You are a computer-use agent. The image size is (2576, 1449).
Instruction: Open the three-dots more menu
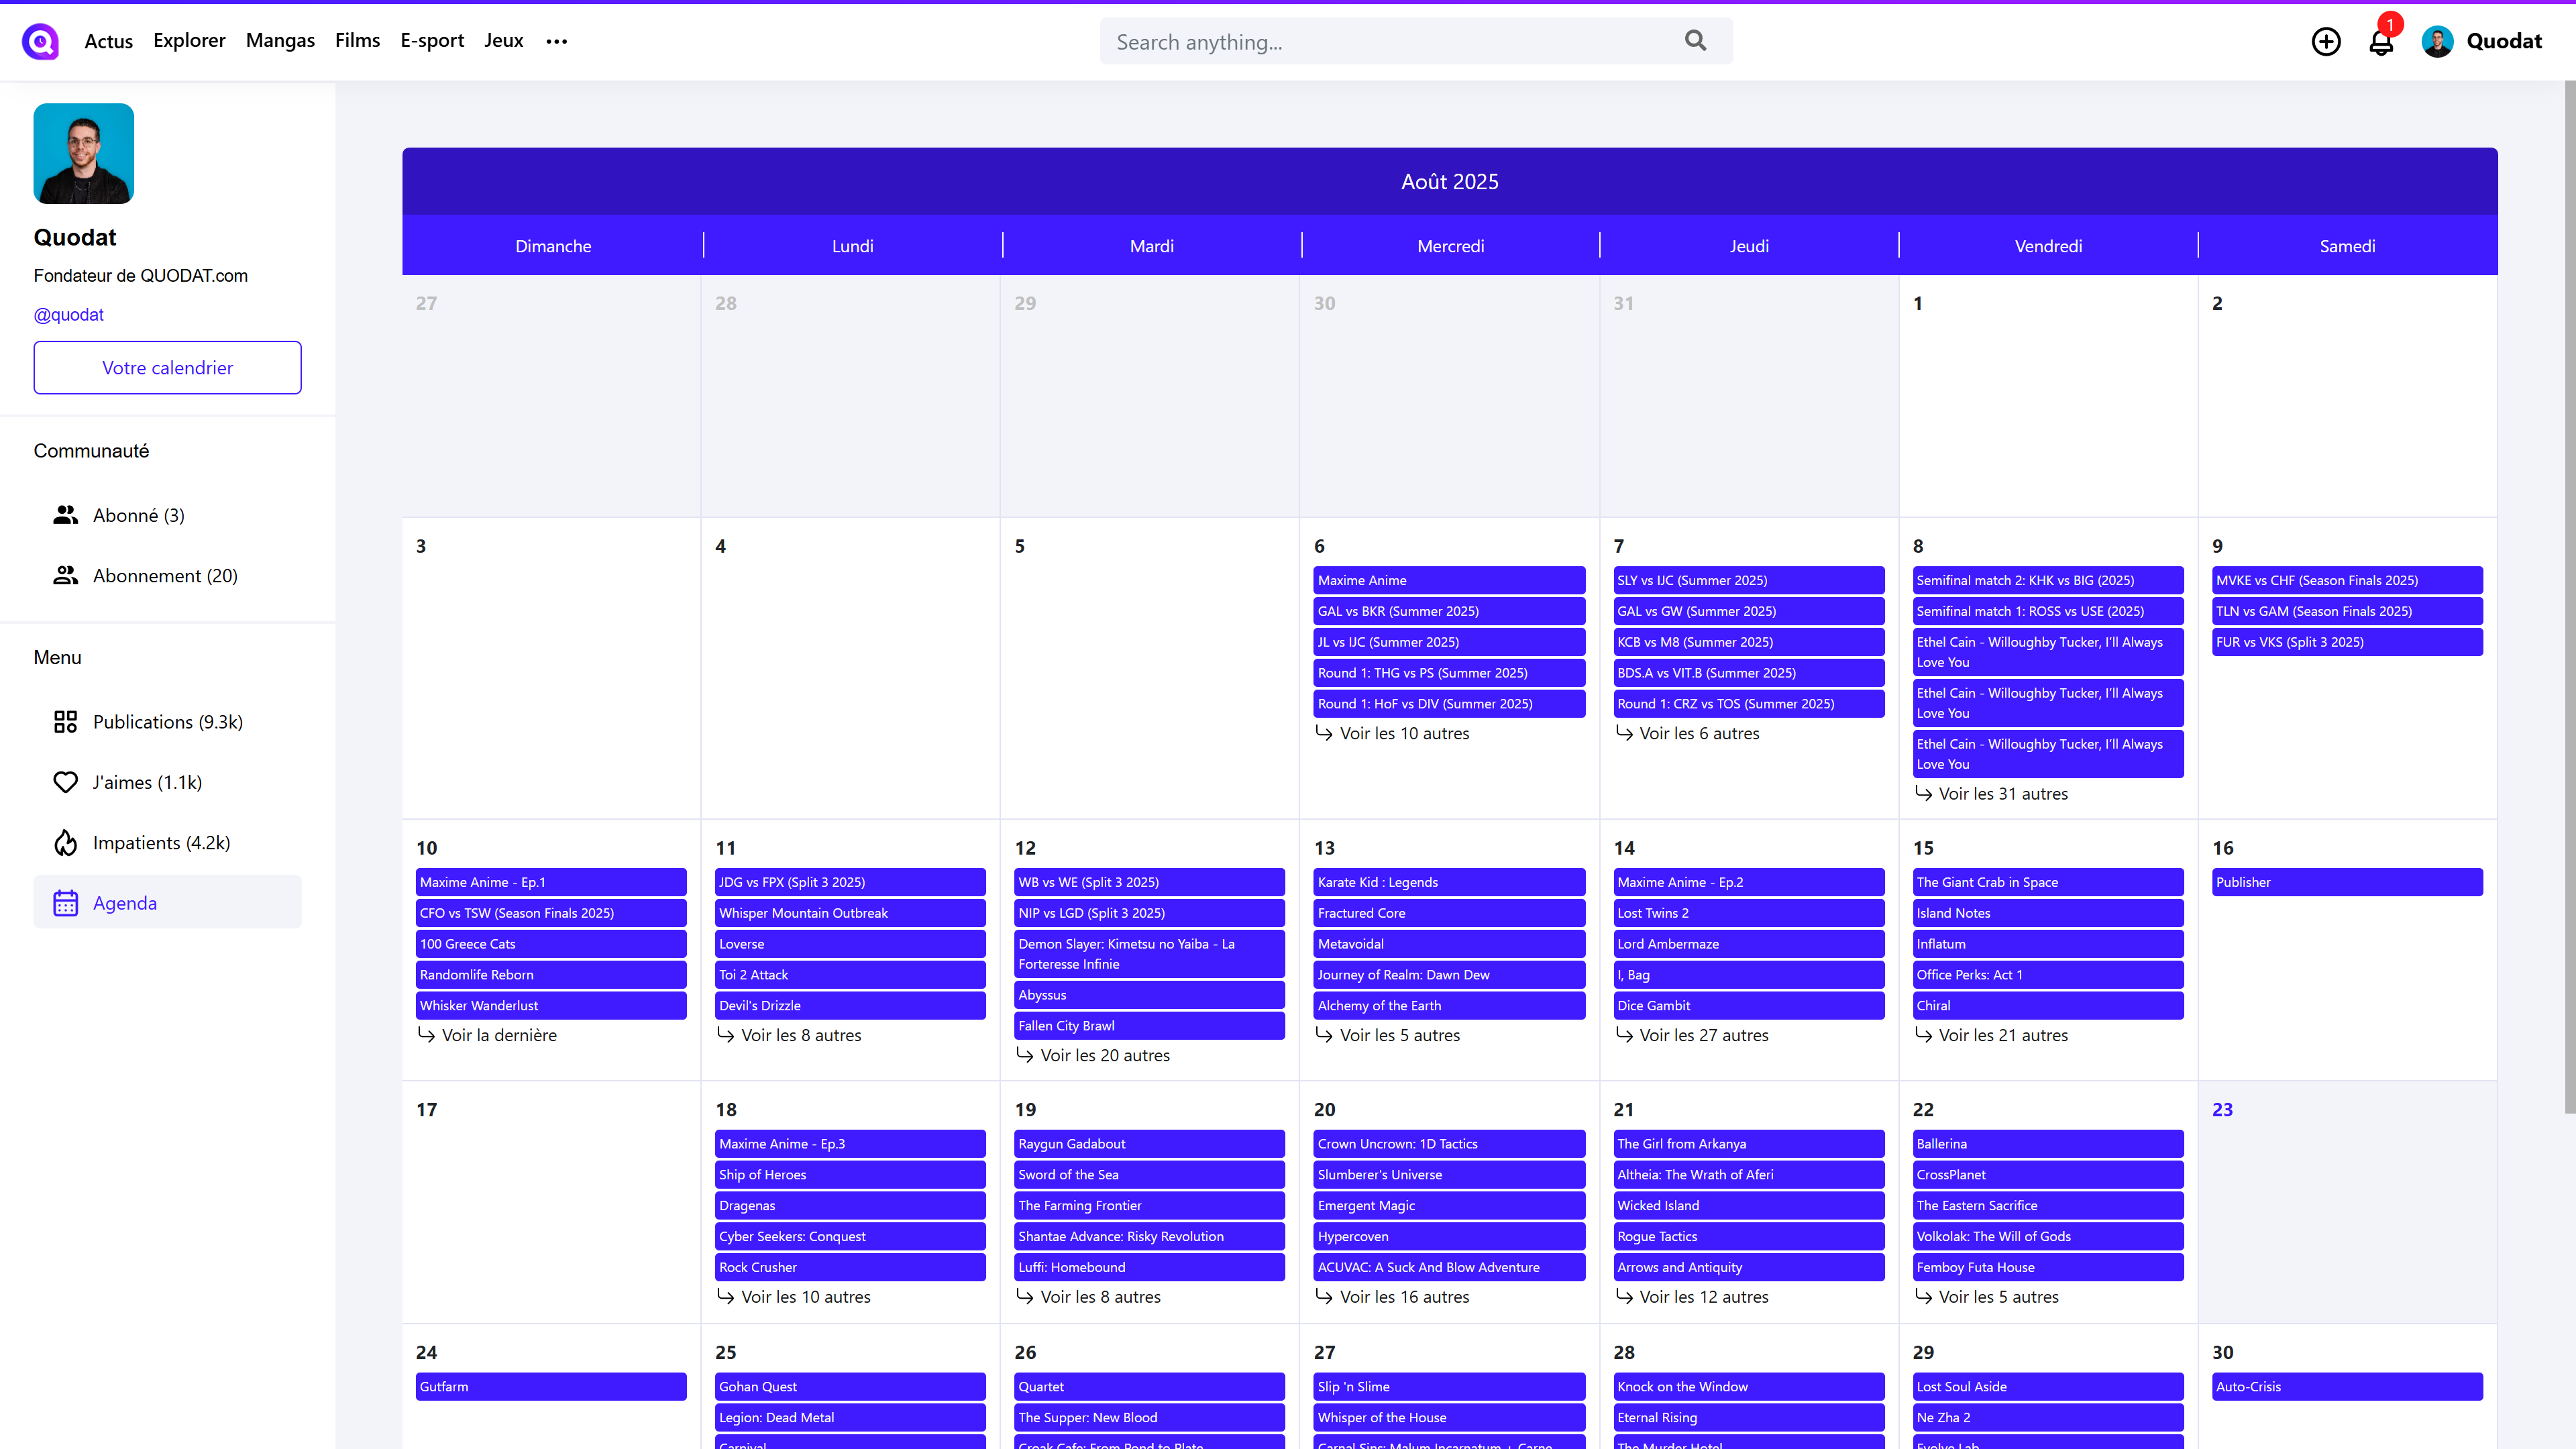pyautogui.click(x=557, y=41)
